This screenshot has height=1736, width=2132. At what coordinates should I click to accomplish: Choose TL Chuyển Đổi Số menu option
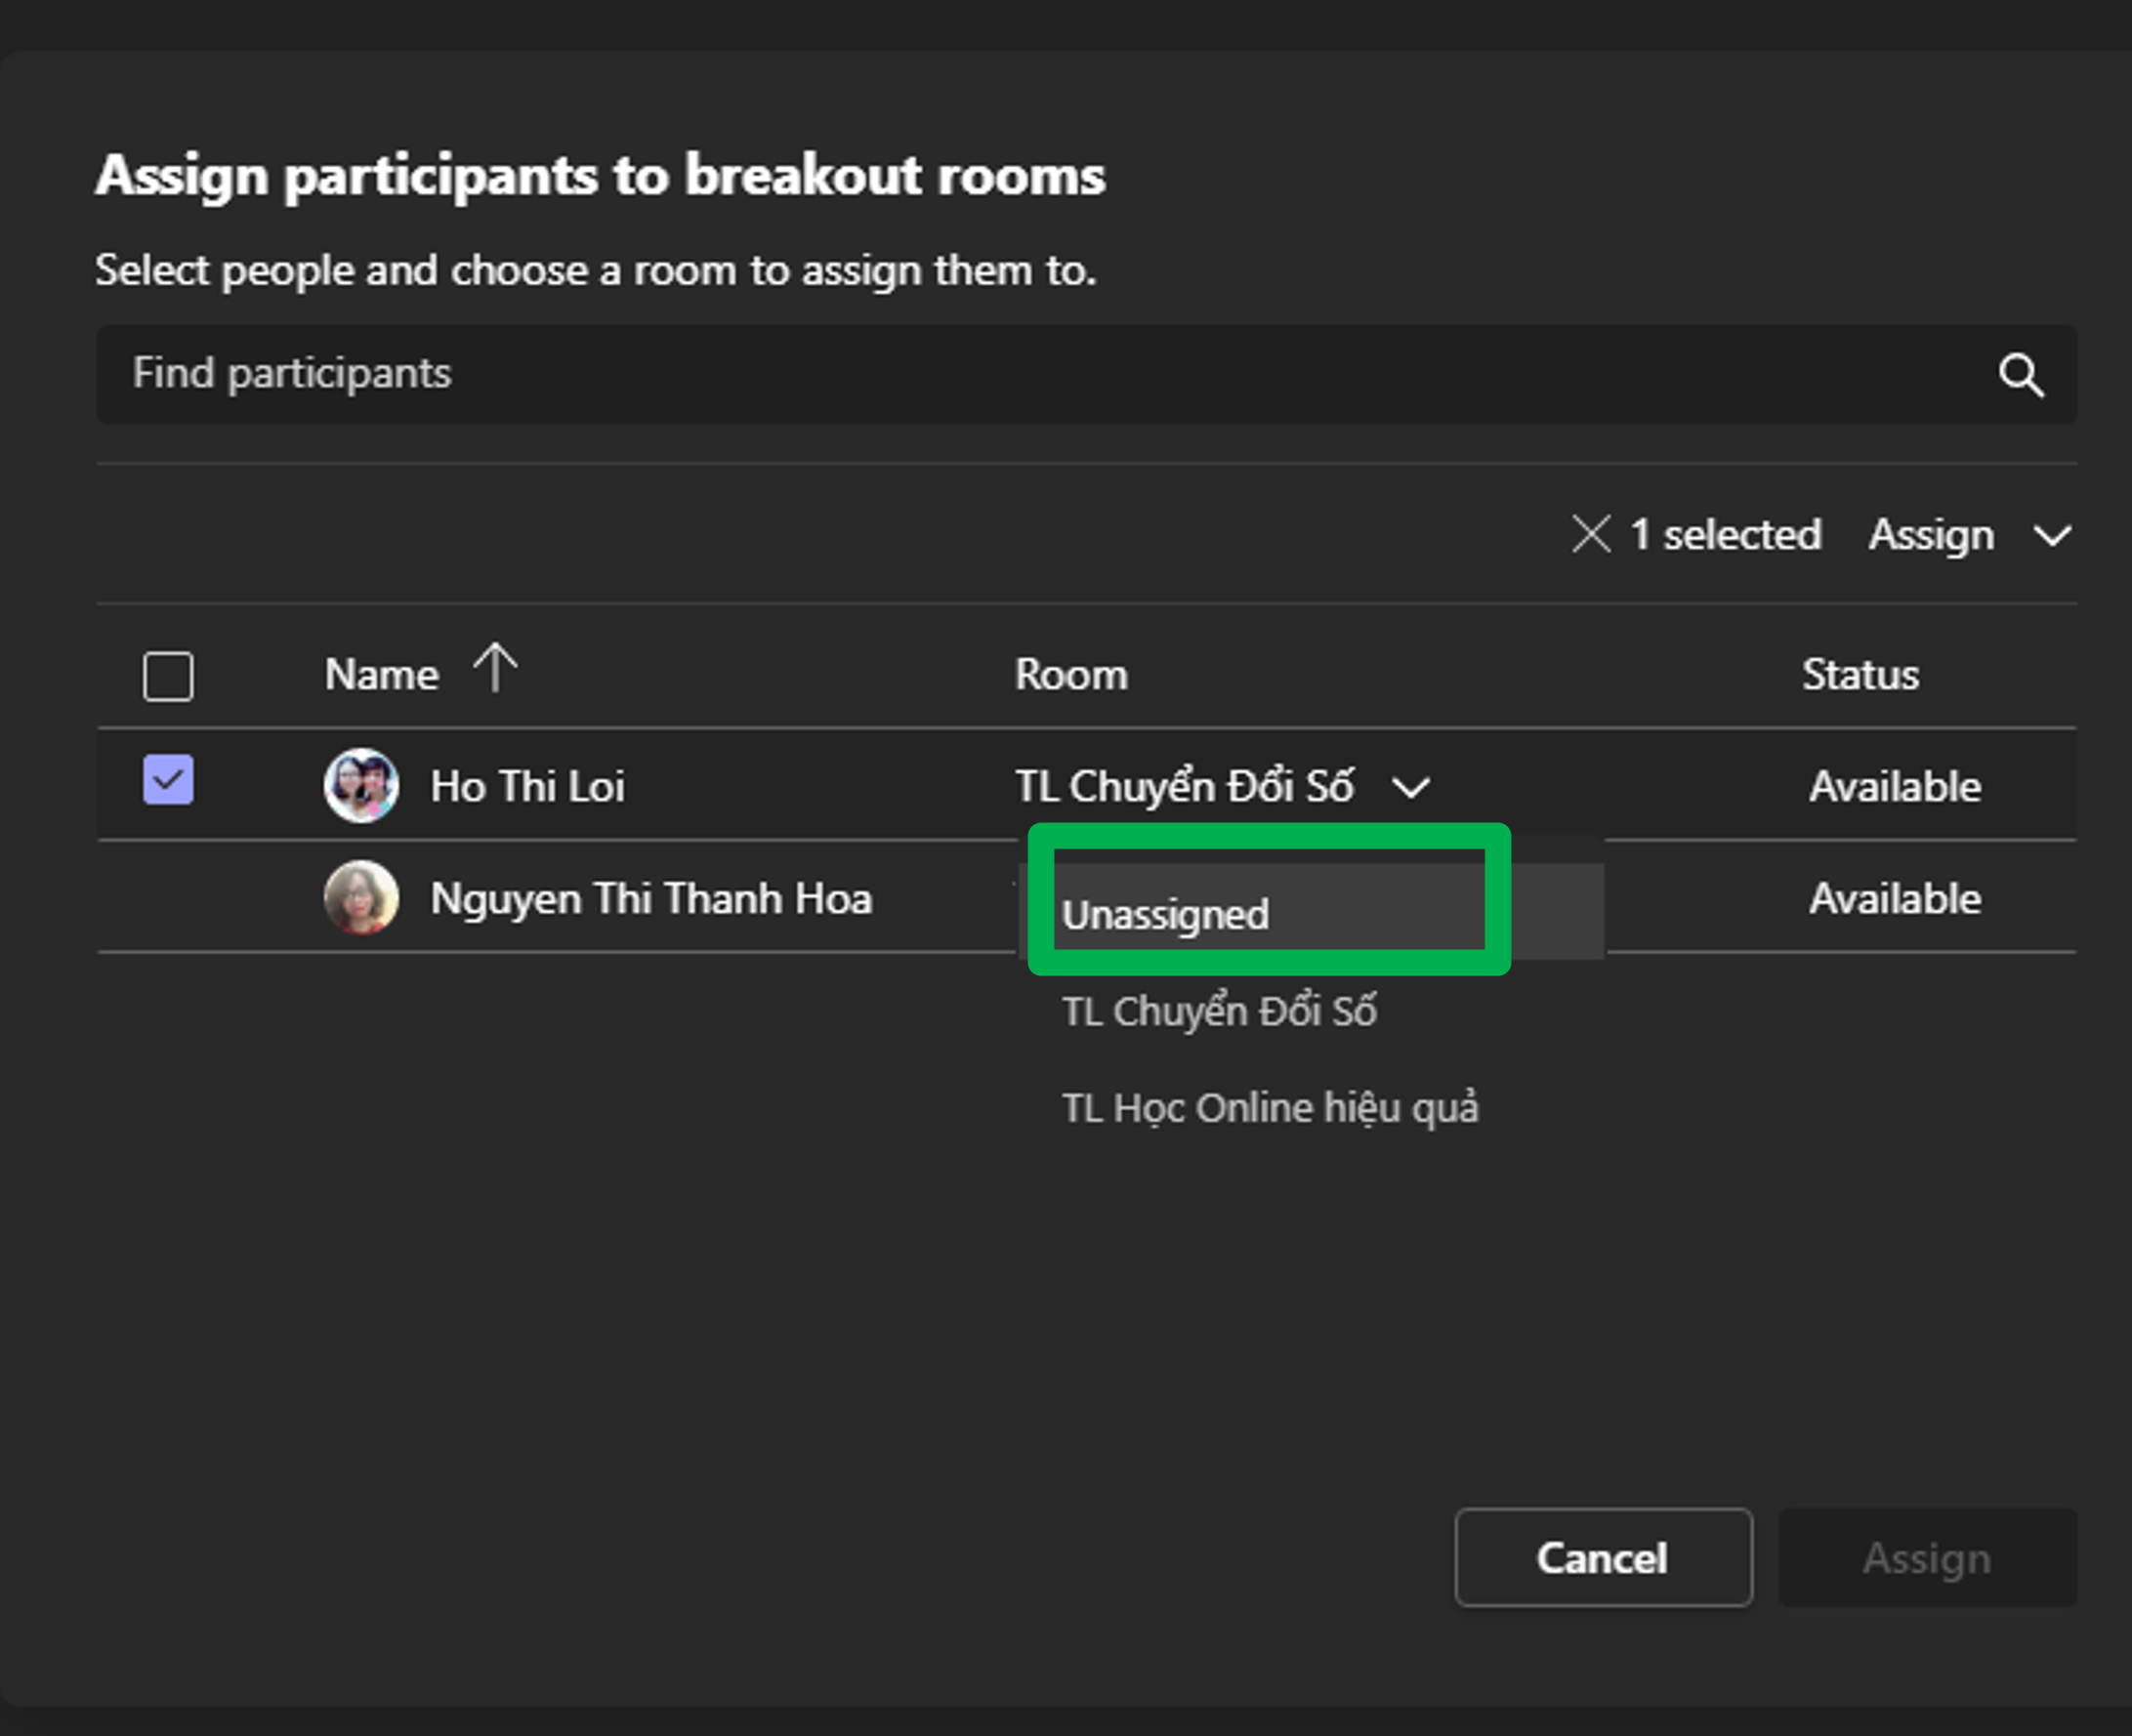coord(1219,1011)
